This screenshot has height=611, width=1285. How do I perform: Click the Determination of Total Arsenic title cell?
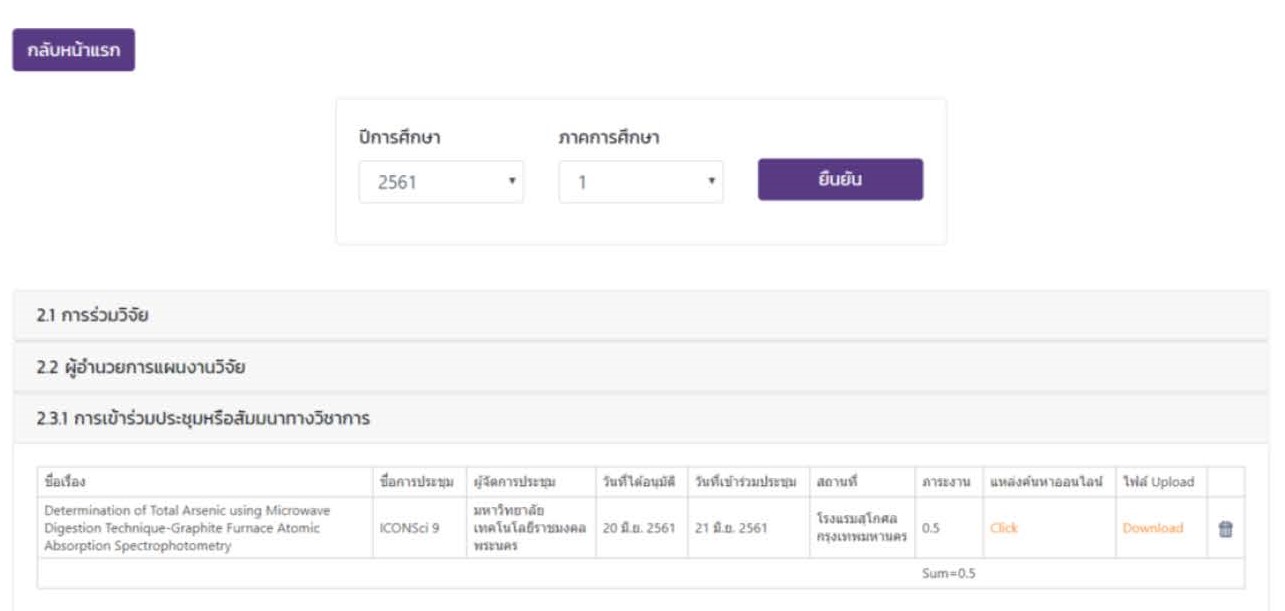click(187, 528)
